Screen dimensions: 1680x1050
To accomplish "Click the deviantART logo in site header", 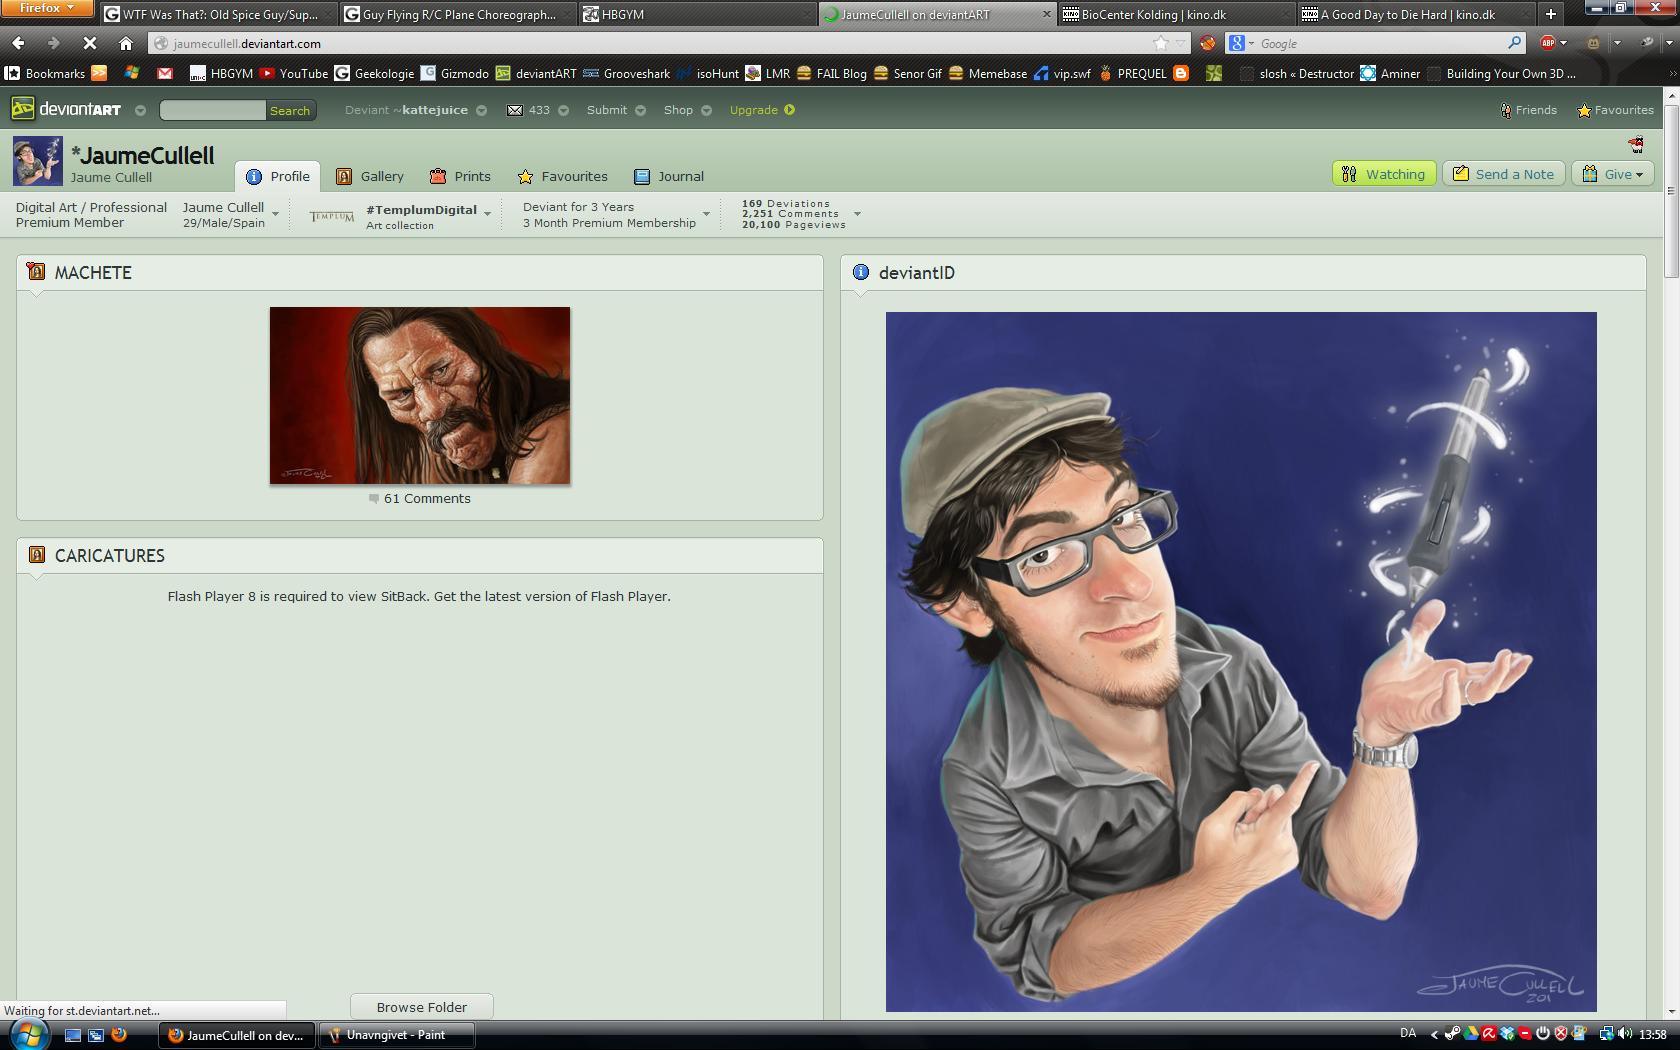I will coord(66,109).
